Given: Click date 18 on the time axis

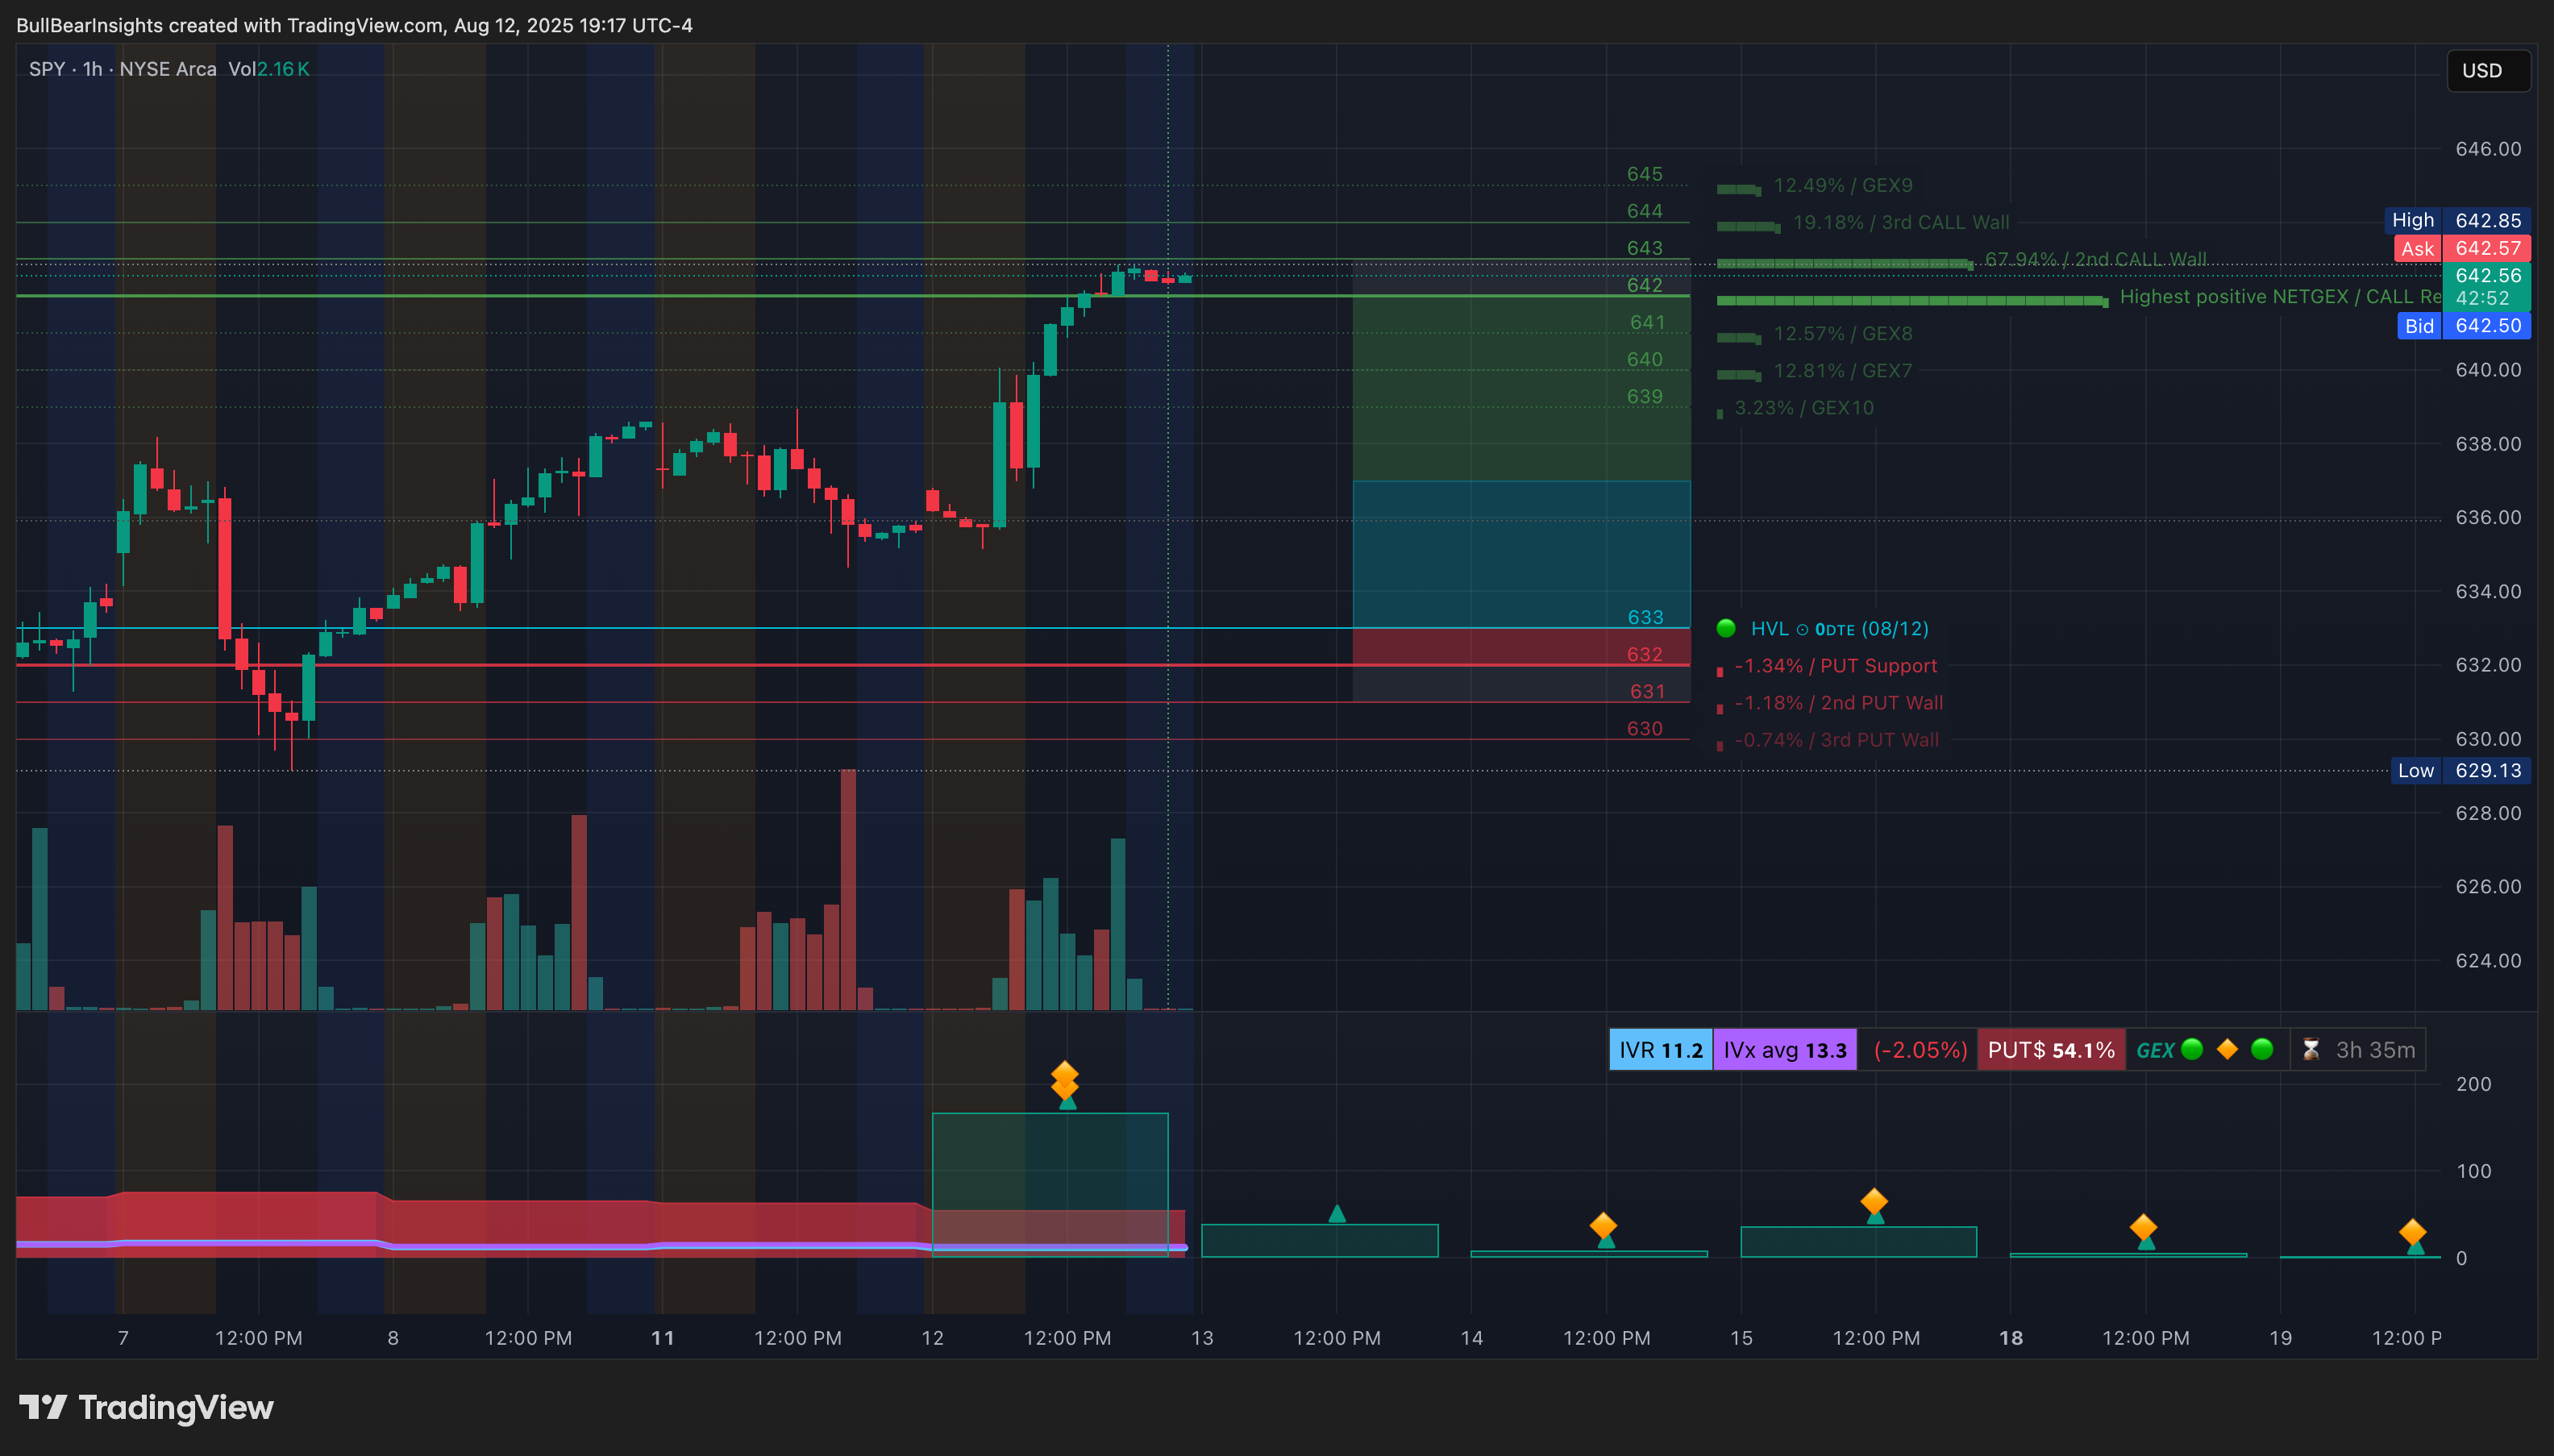Looking at the screenshot, I should point(2010,1337).
